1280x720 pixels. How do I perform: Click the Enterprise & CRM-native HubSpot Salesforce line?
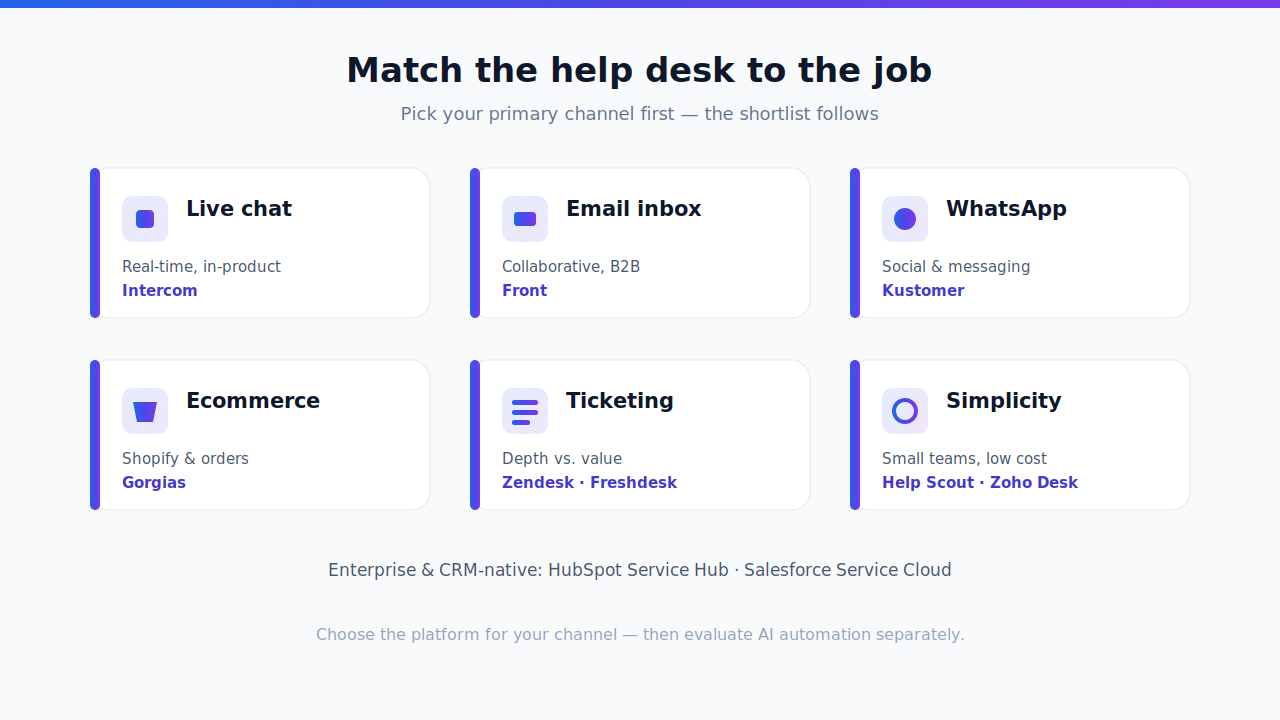[640, 570]
